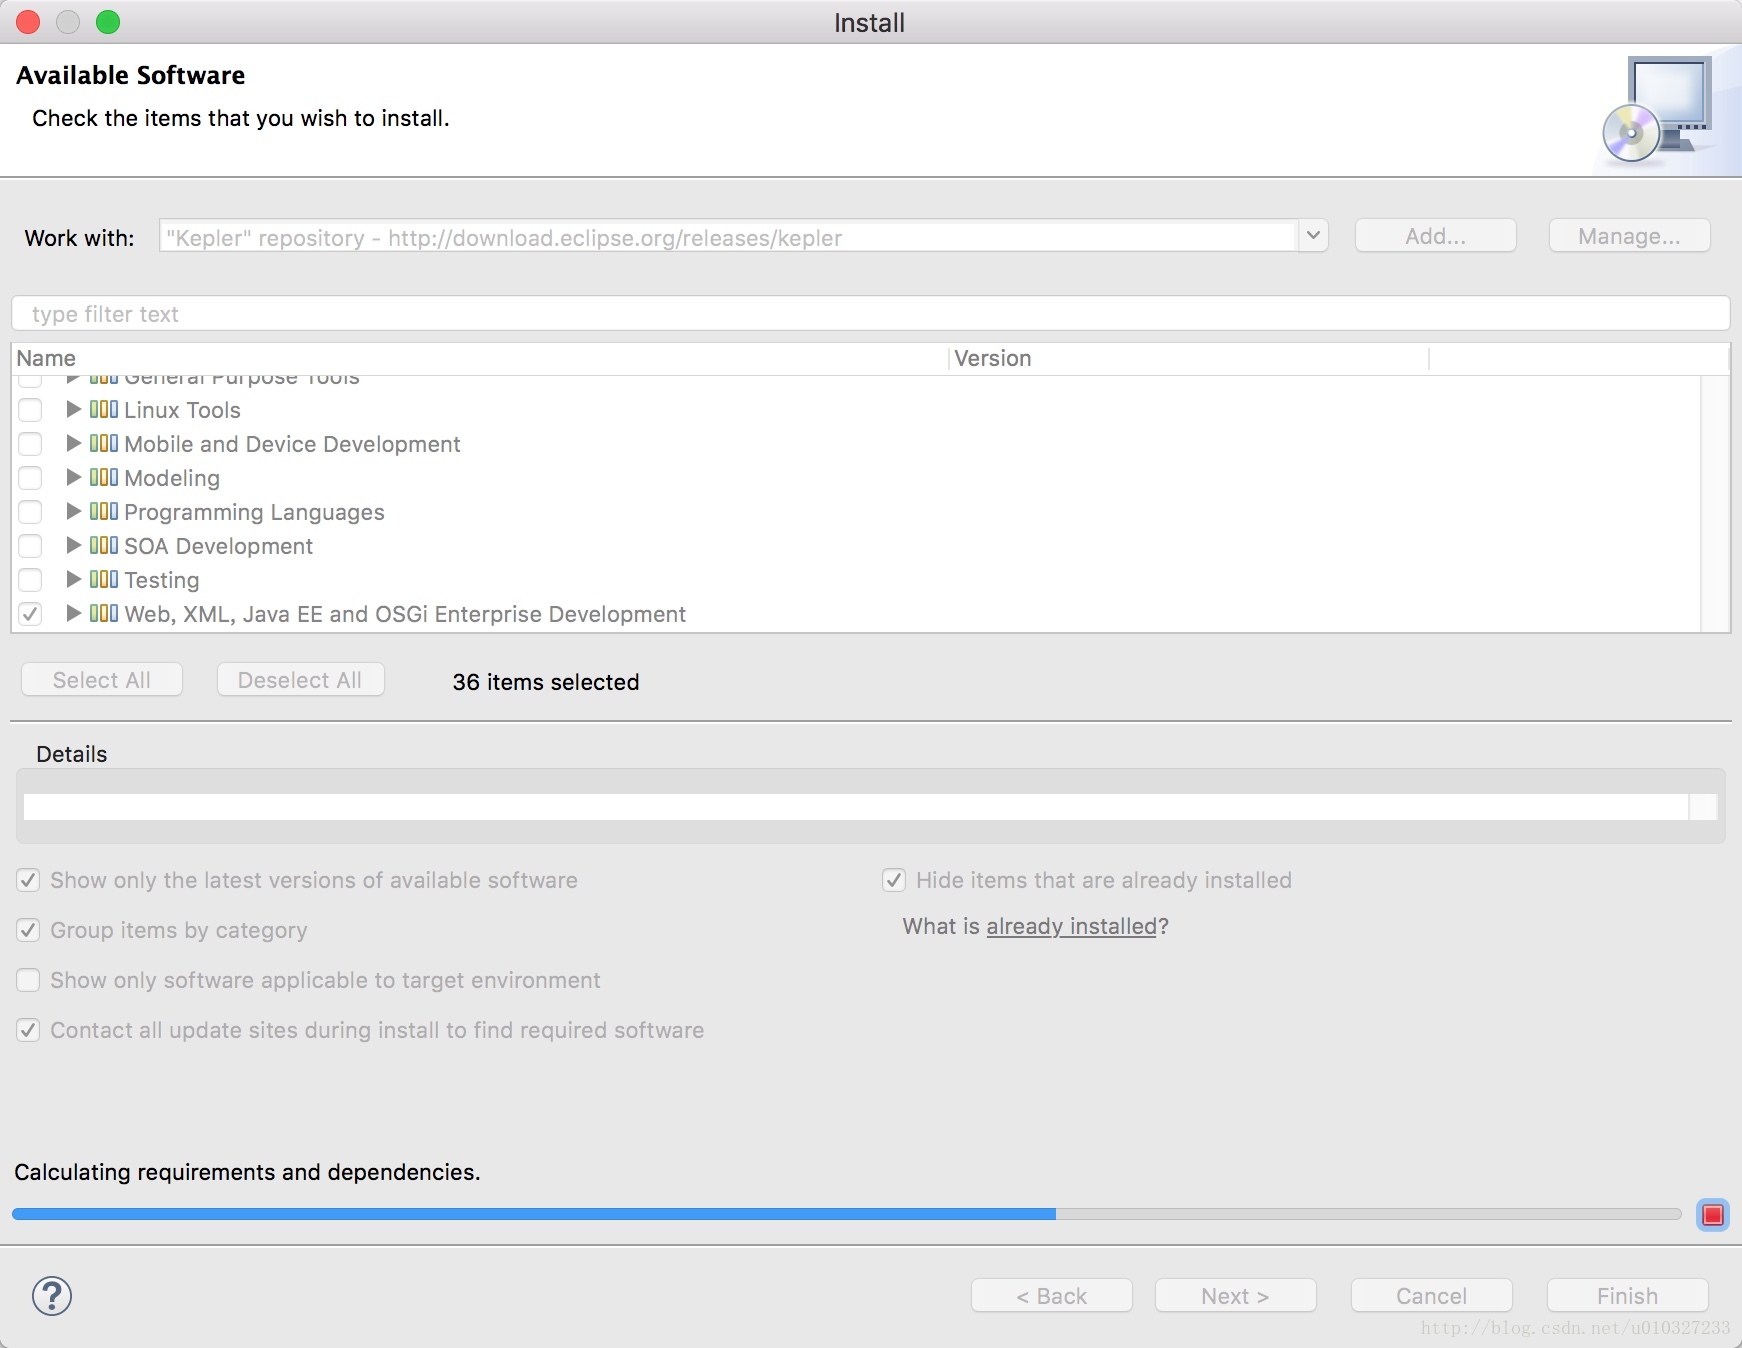Viewport: 1742px width, 1348px height.
Task: Click the Mobile and Device Development category icon
Action: tap(104, 443)
